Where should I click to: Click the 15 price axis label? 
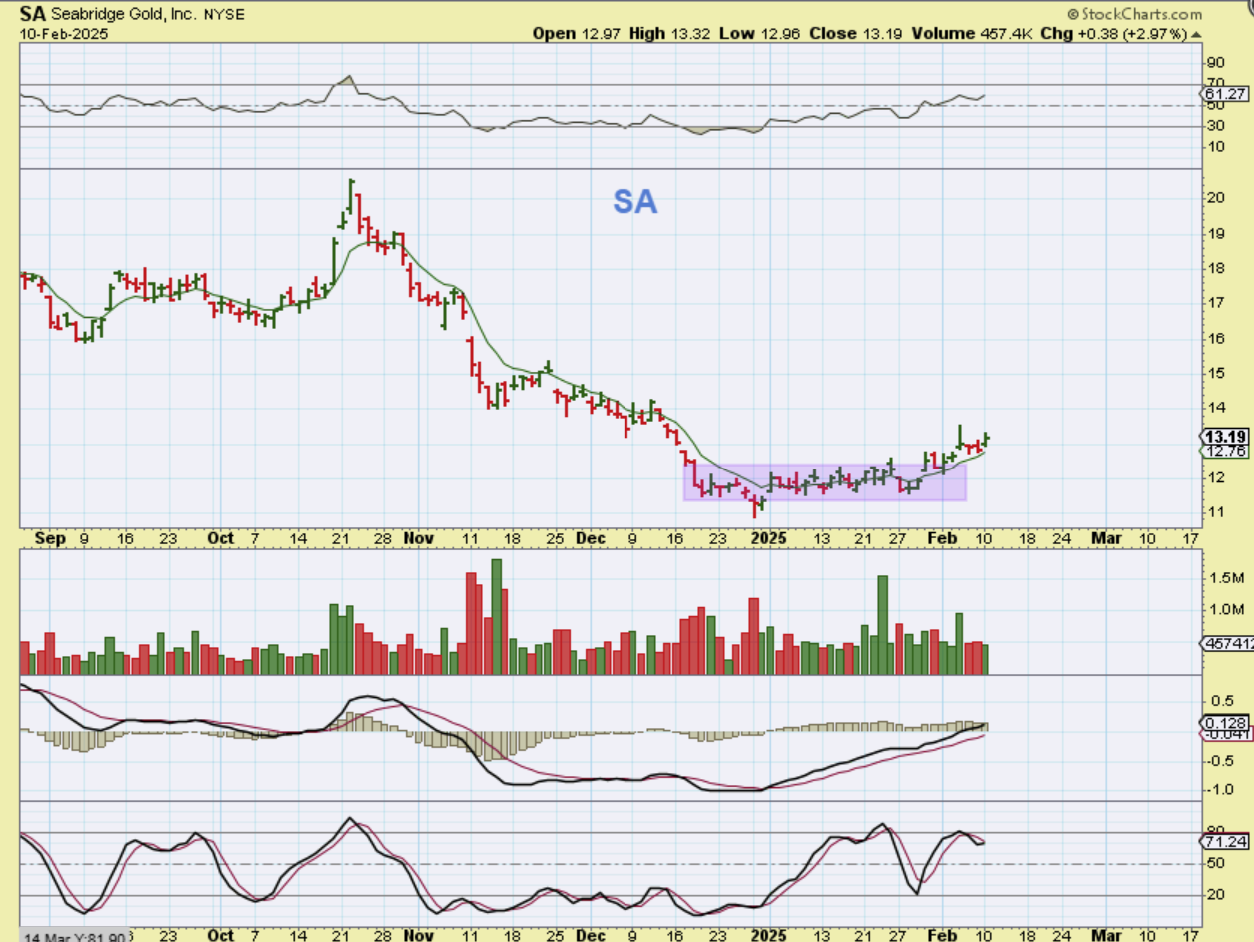(x=1215, y=373)
